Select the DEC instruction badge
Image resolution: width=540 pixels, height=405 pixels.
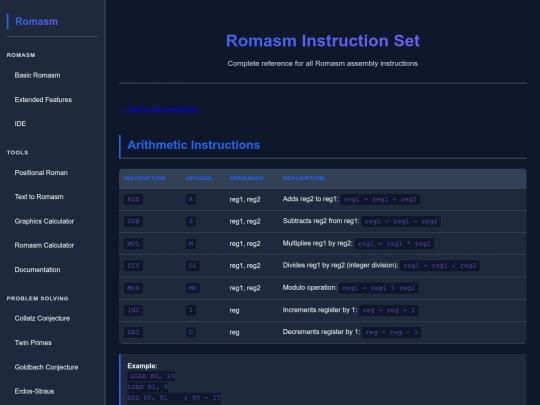[133, 332]
